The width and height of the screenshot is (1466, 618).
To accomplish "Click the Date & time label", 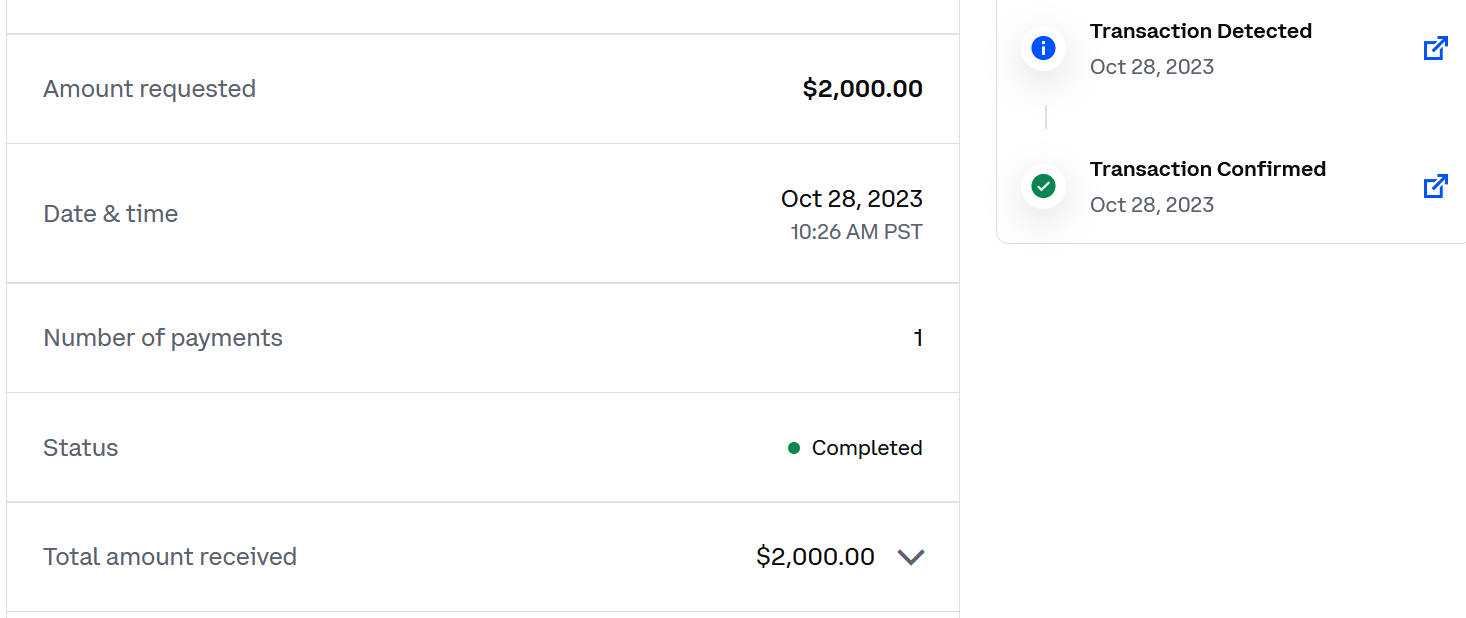I will pos(111,214).
